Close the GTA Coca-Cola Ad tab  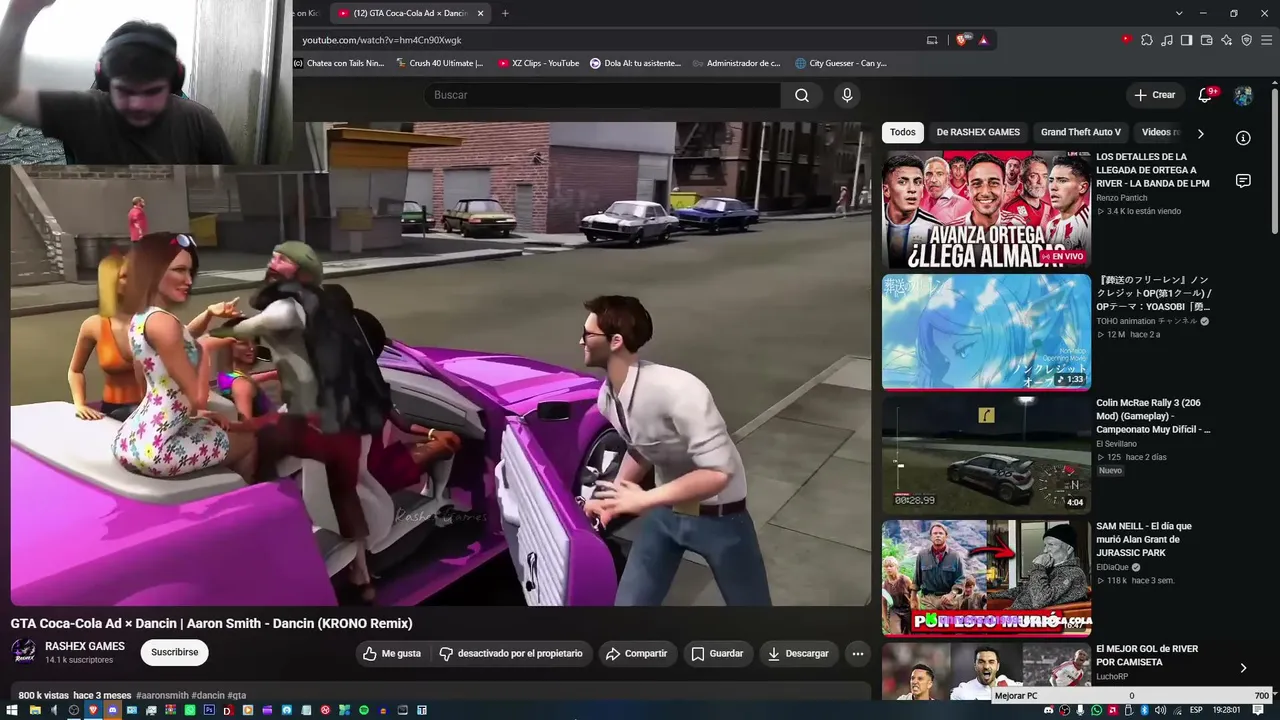click(480, 13)
